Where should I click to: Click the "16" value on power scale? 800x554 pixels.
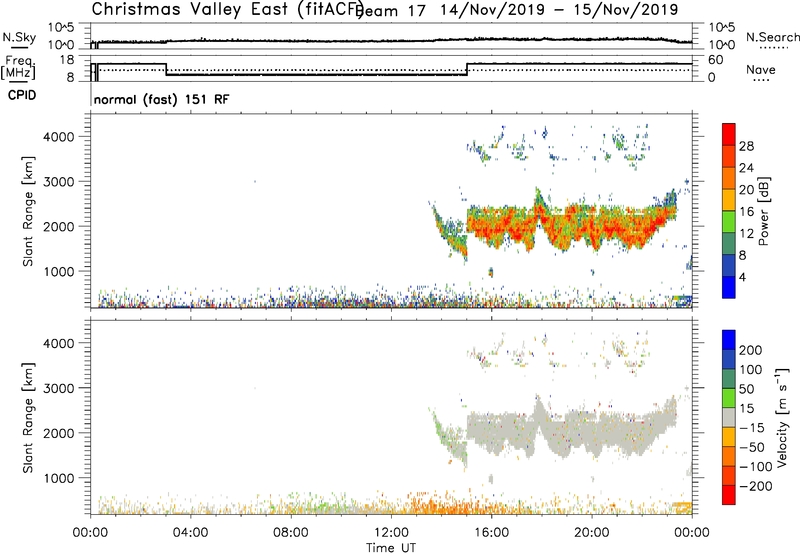tap(746, 212)
